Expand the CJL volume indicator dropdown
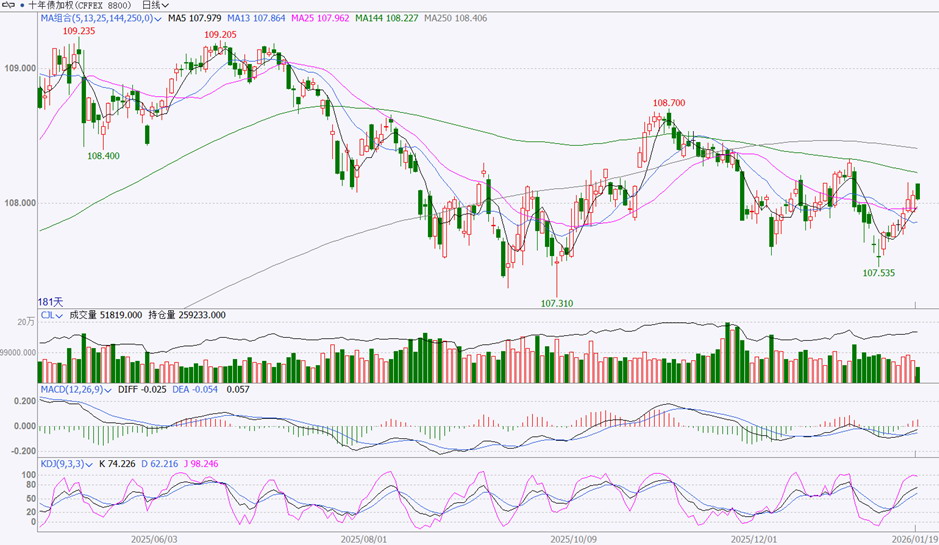 tap(59, 316)
